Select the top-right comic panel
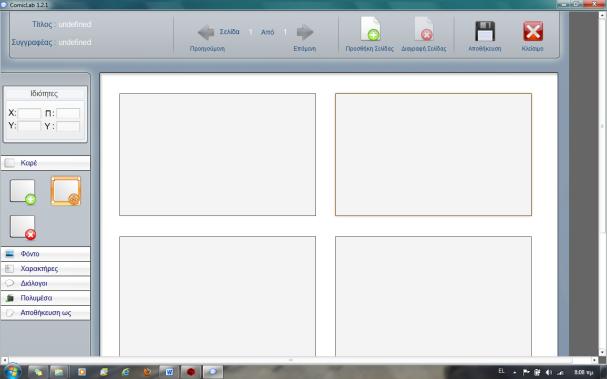Viewport: 607px width, 379px height. coord(434,154)
